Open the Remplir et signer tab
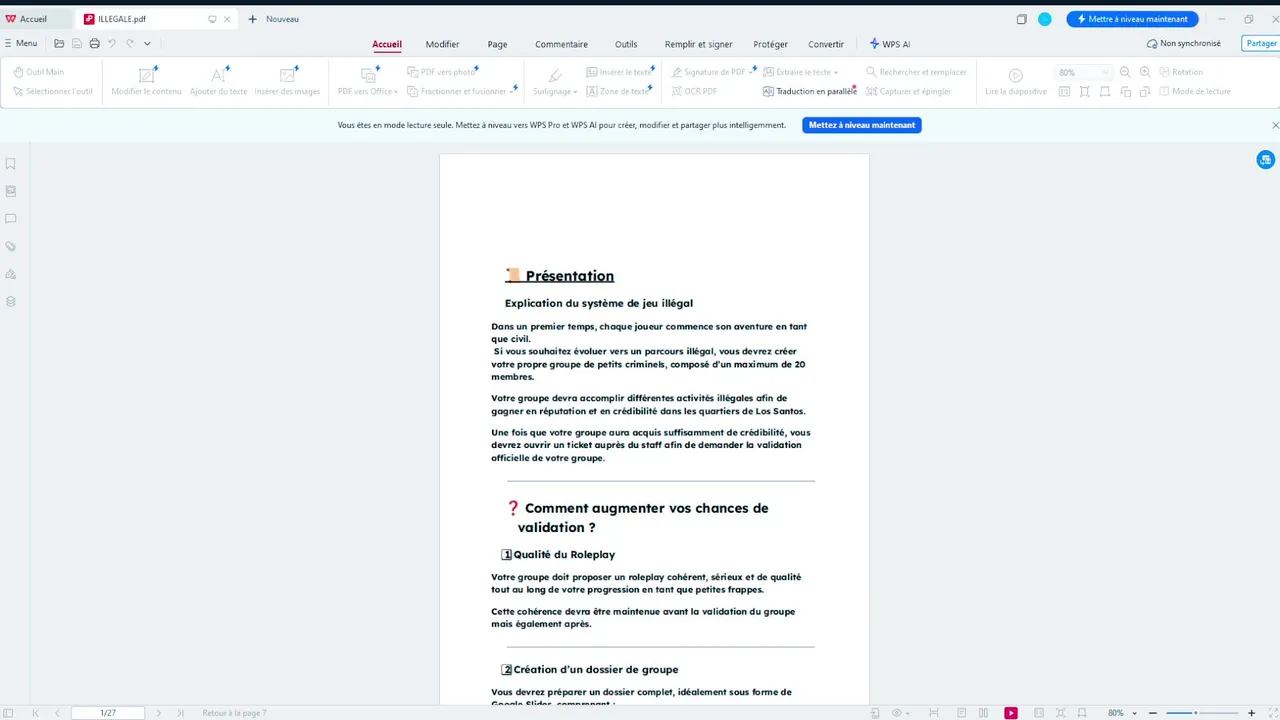This screenshot has width=1280, height=720. (x=698, y=44)
